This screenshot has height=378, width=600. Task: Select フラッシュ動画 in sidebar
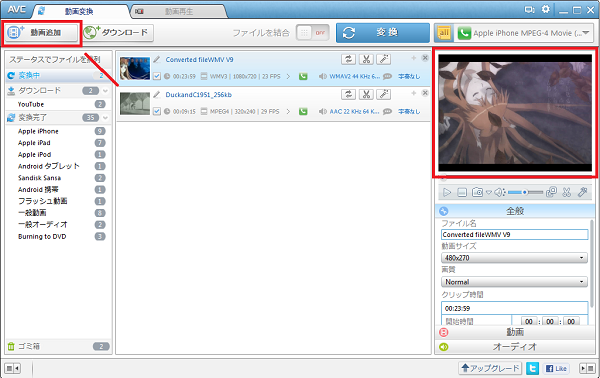click(x=42, y=201)
